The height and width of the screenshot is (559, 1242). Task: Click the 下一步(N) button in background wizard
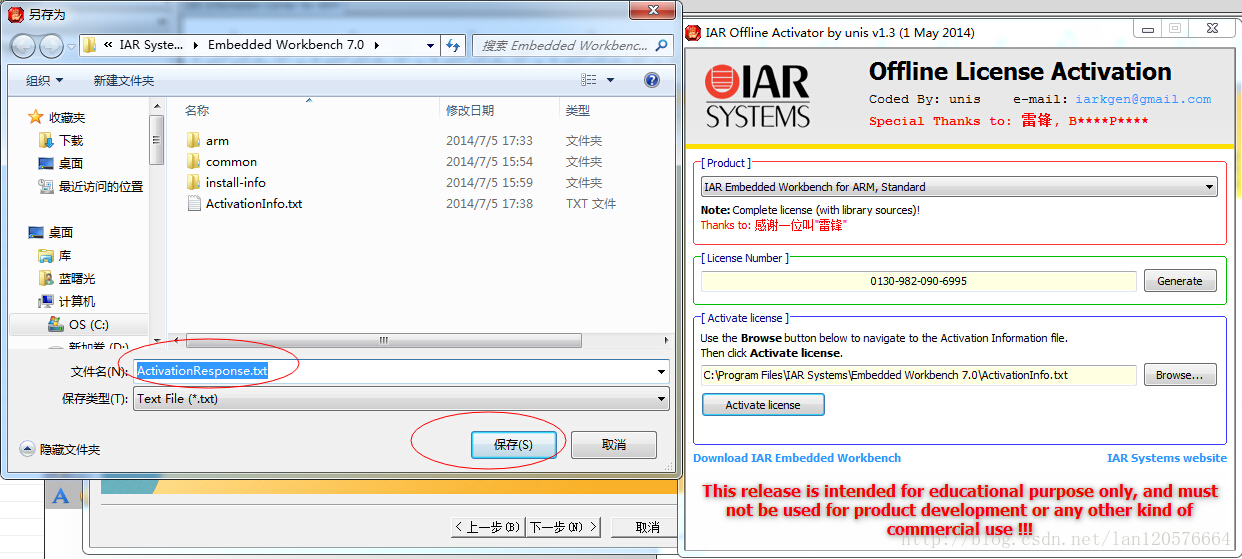563,527
